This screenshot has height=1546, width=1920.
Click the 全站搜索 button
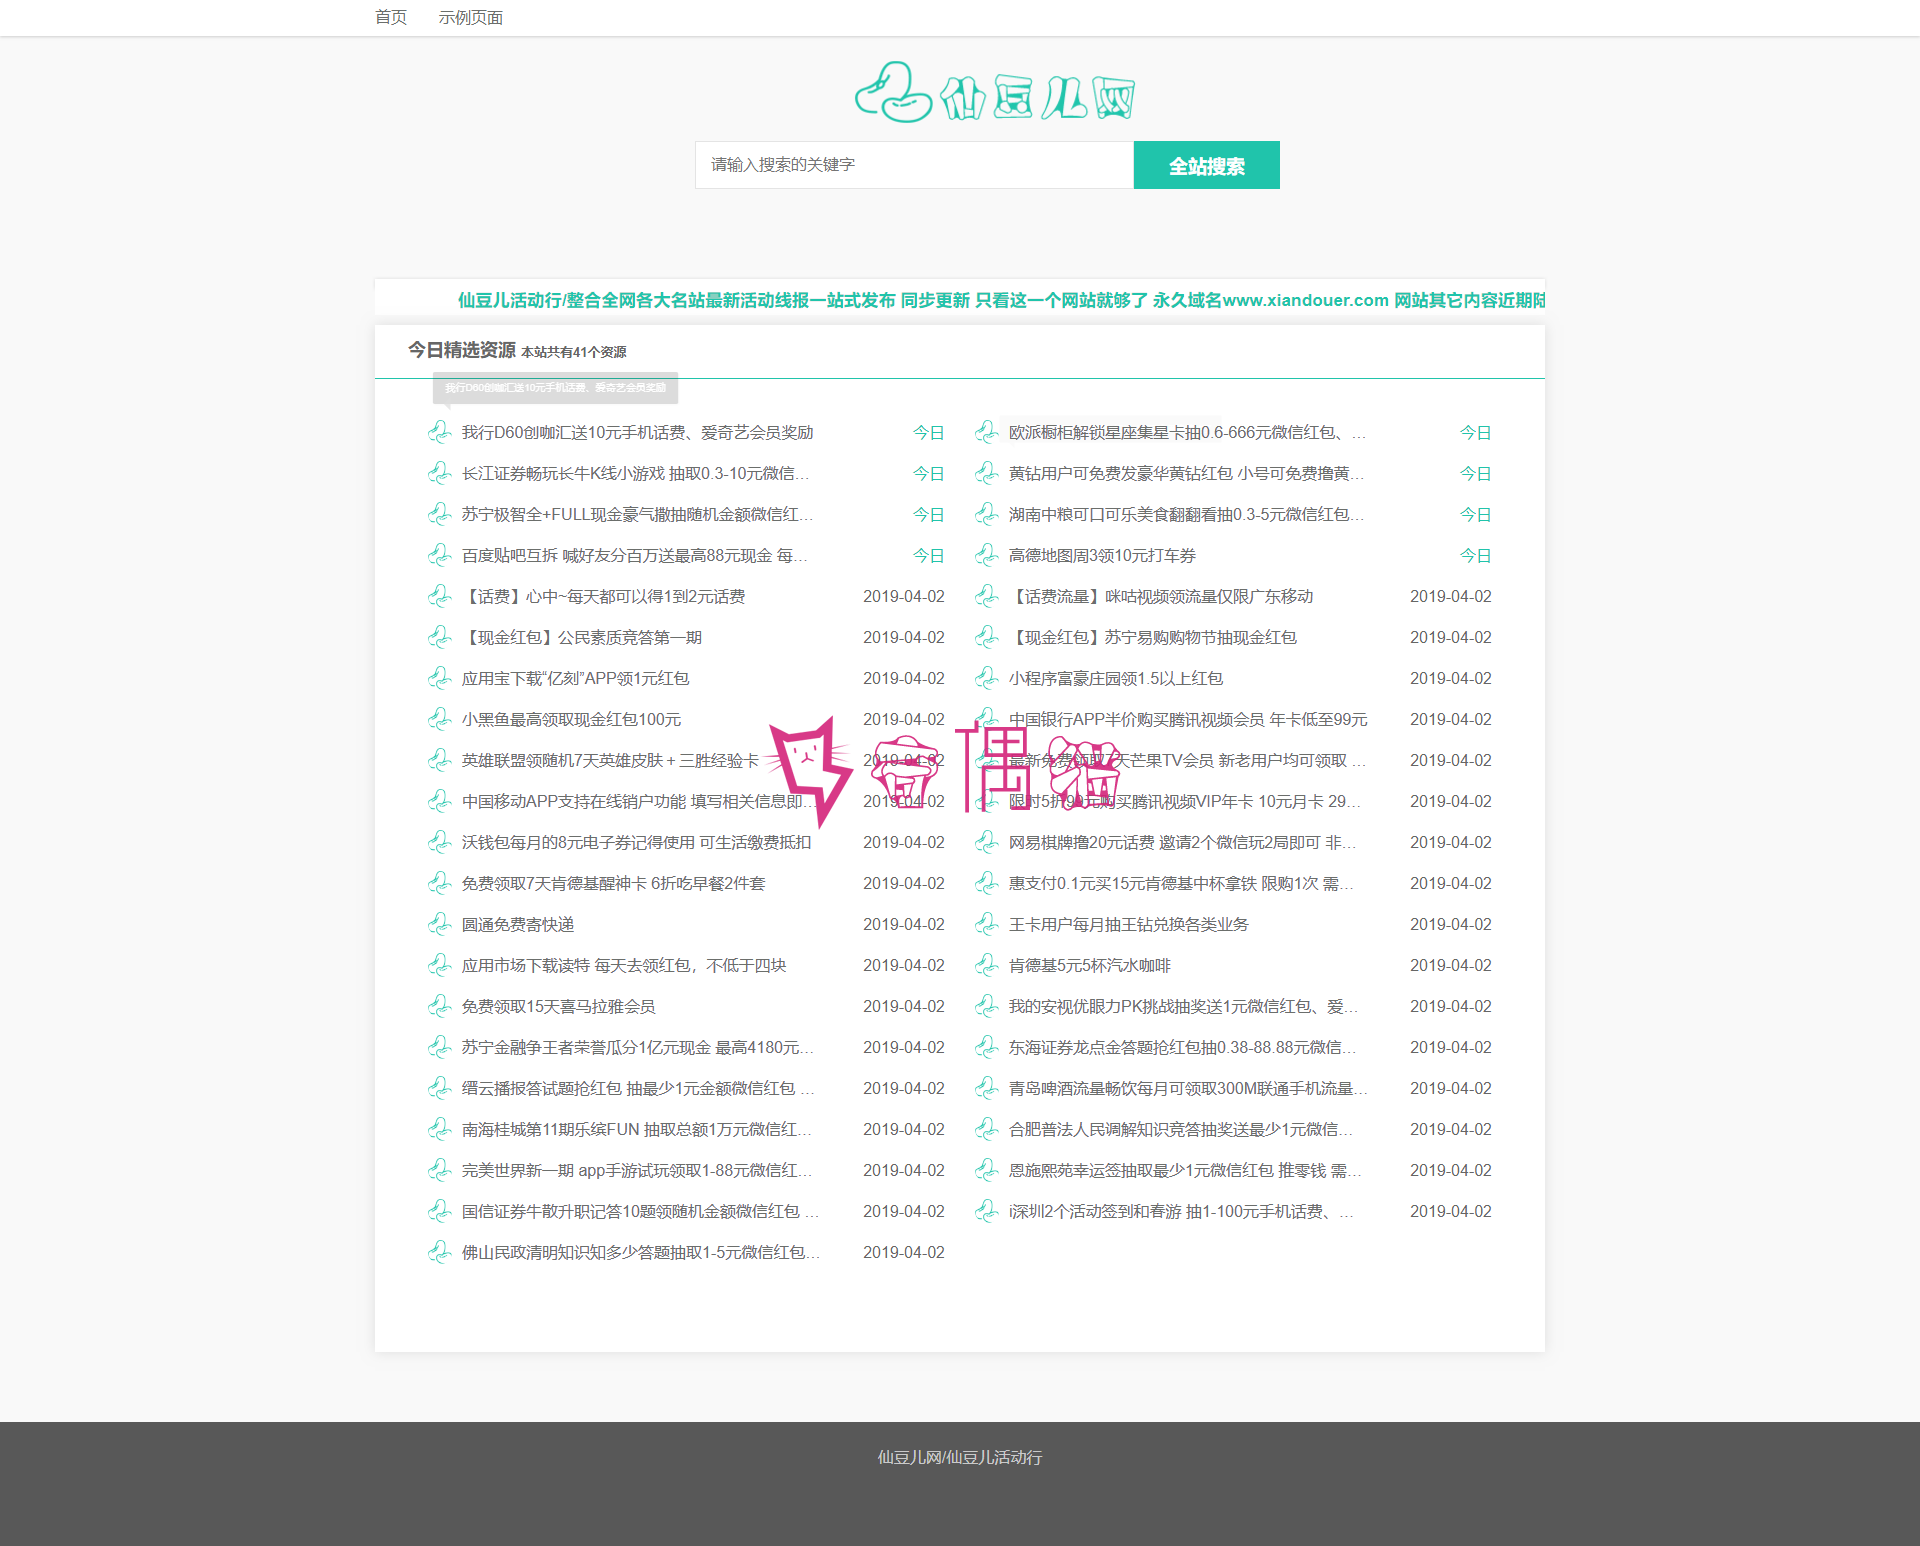click(1207, 165)
